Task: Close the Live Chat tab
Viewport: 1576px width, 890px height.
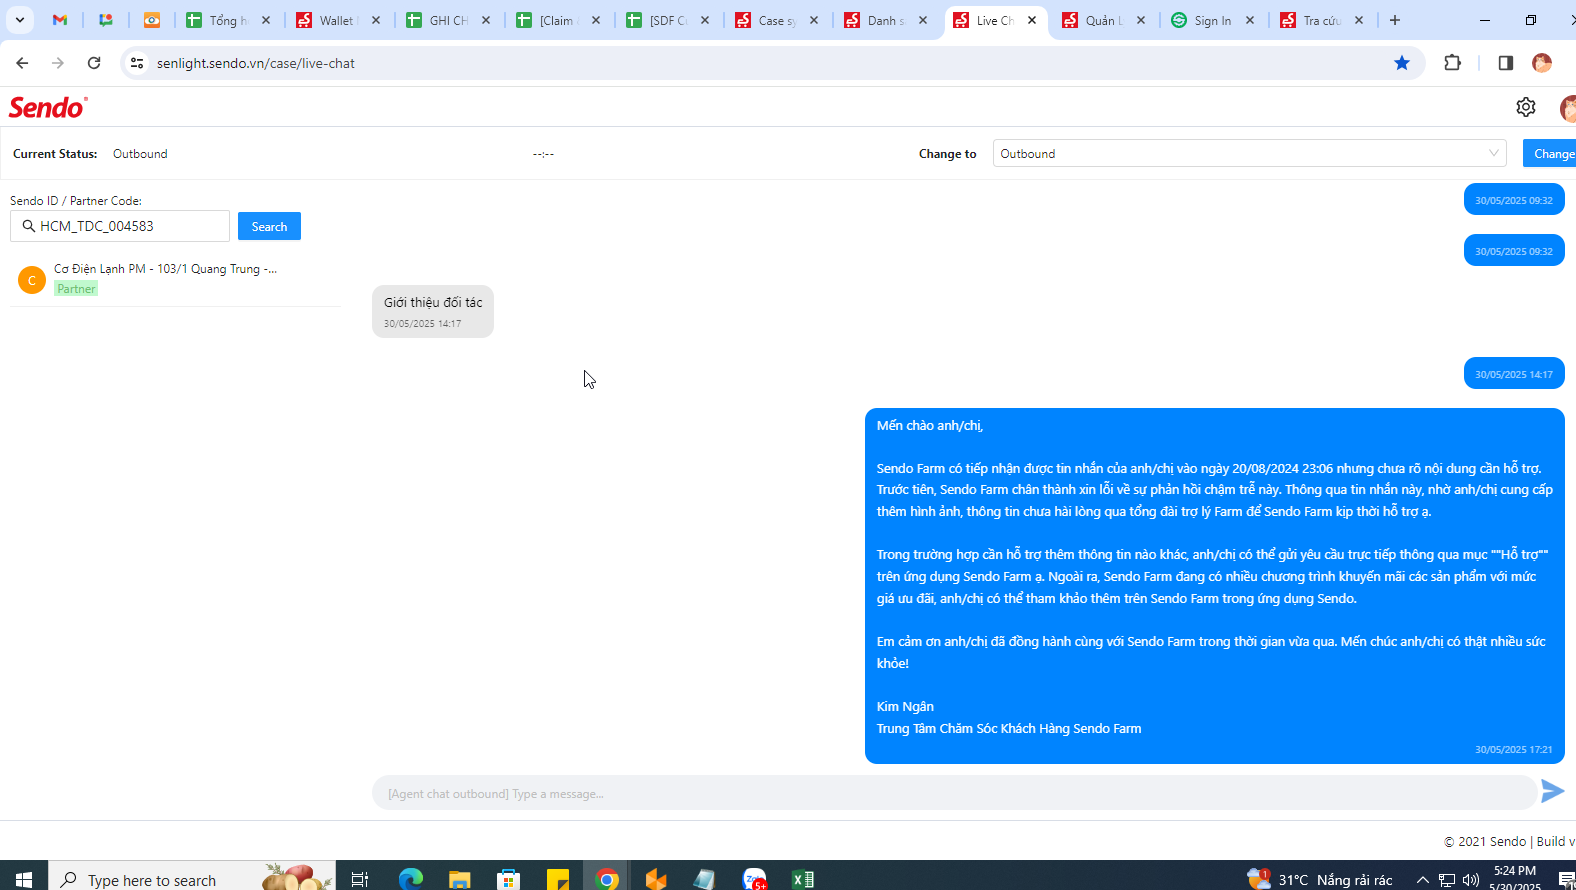Action: coord(1032,20)
